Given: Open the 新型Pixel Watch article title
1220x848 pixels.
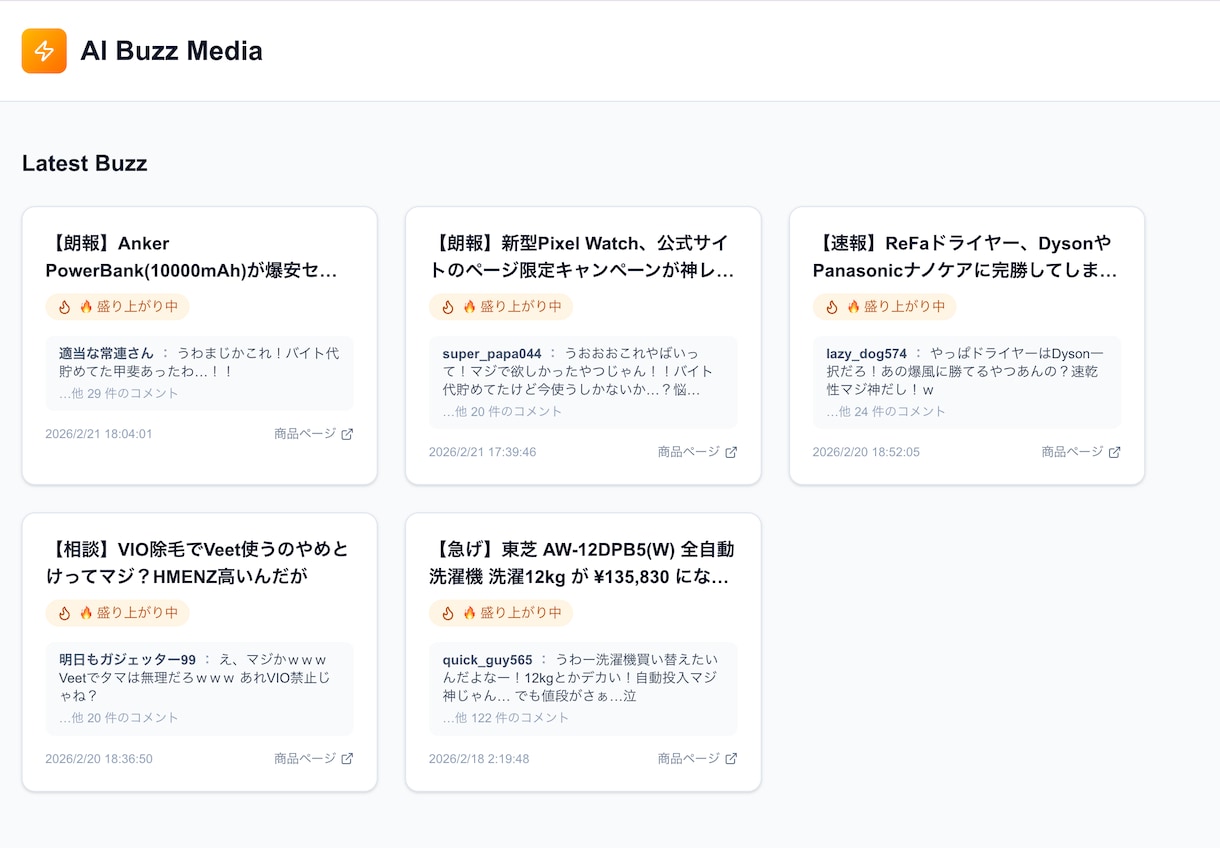Looking at the screenshot, I should tap(583, 257).
